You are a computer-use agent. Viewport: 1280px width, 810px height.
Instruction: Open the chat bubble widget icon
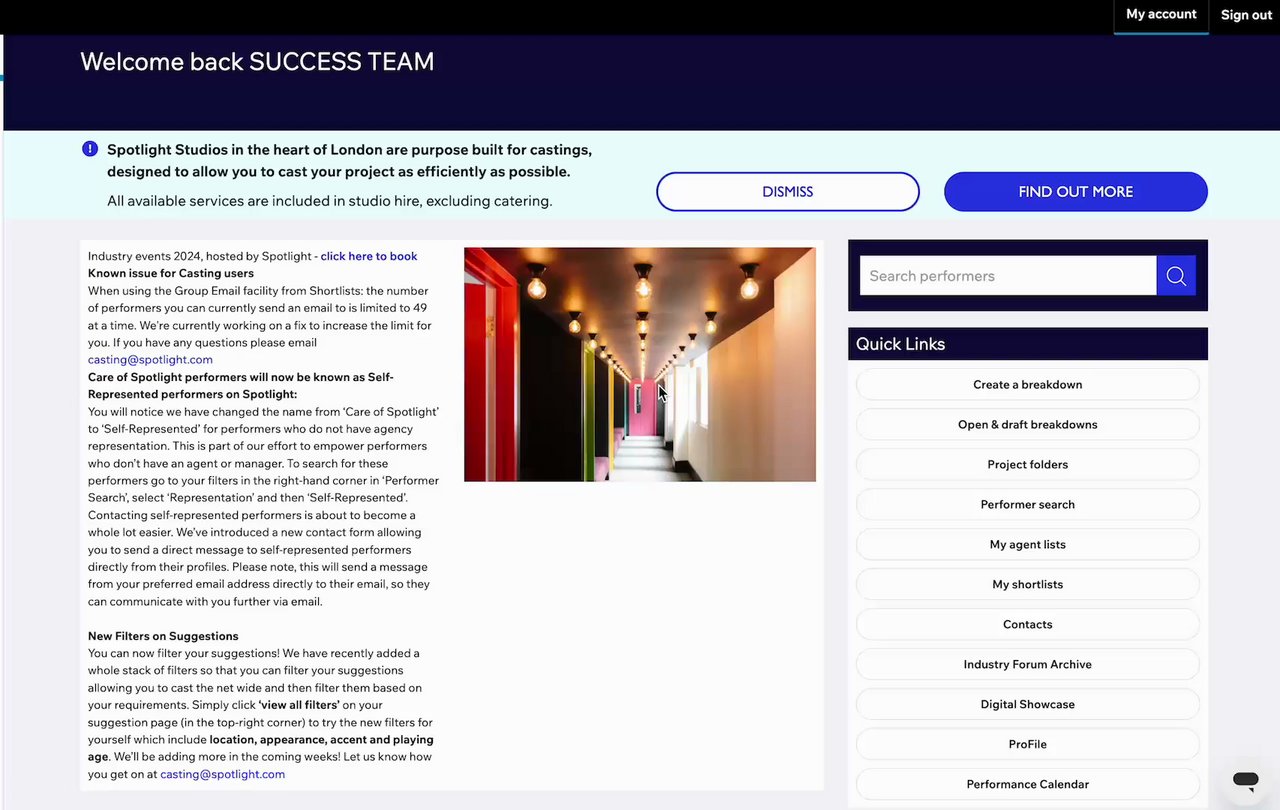click(1245, 780)
